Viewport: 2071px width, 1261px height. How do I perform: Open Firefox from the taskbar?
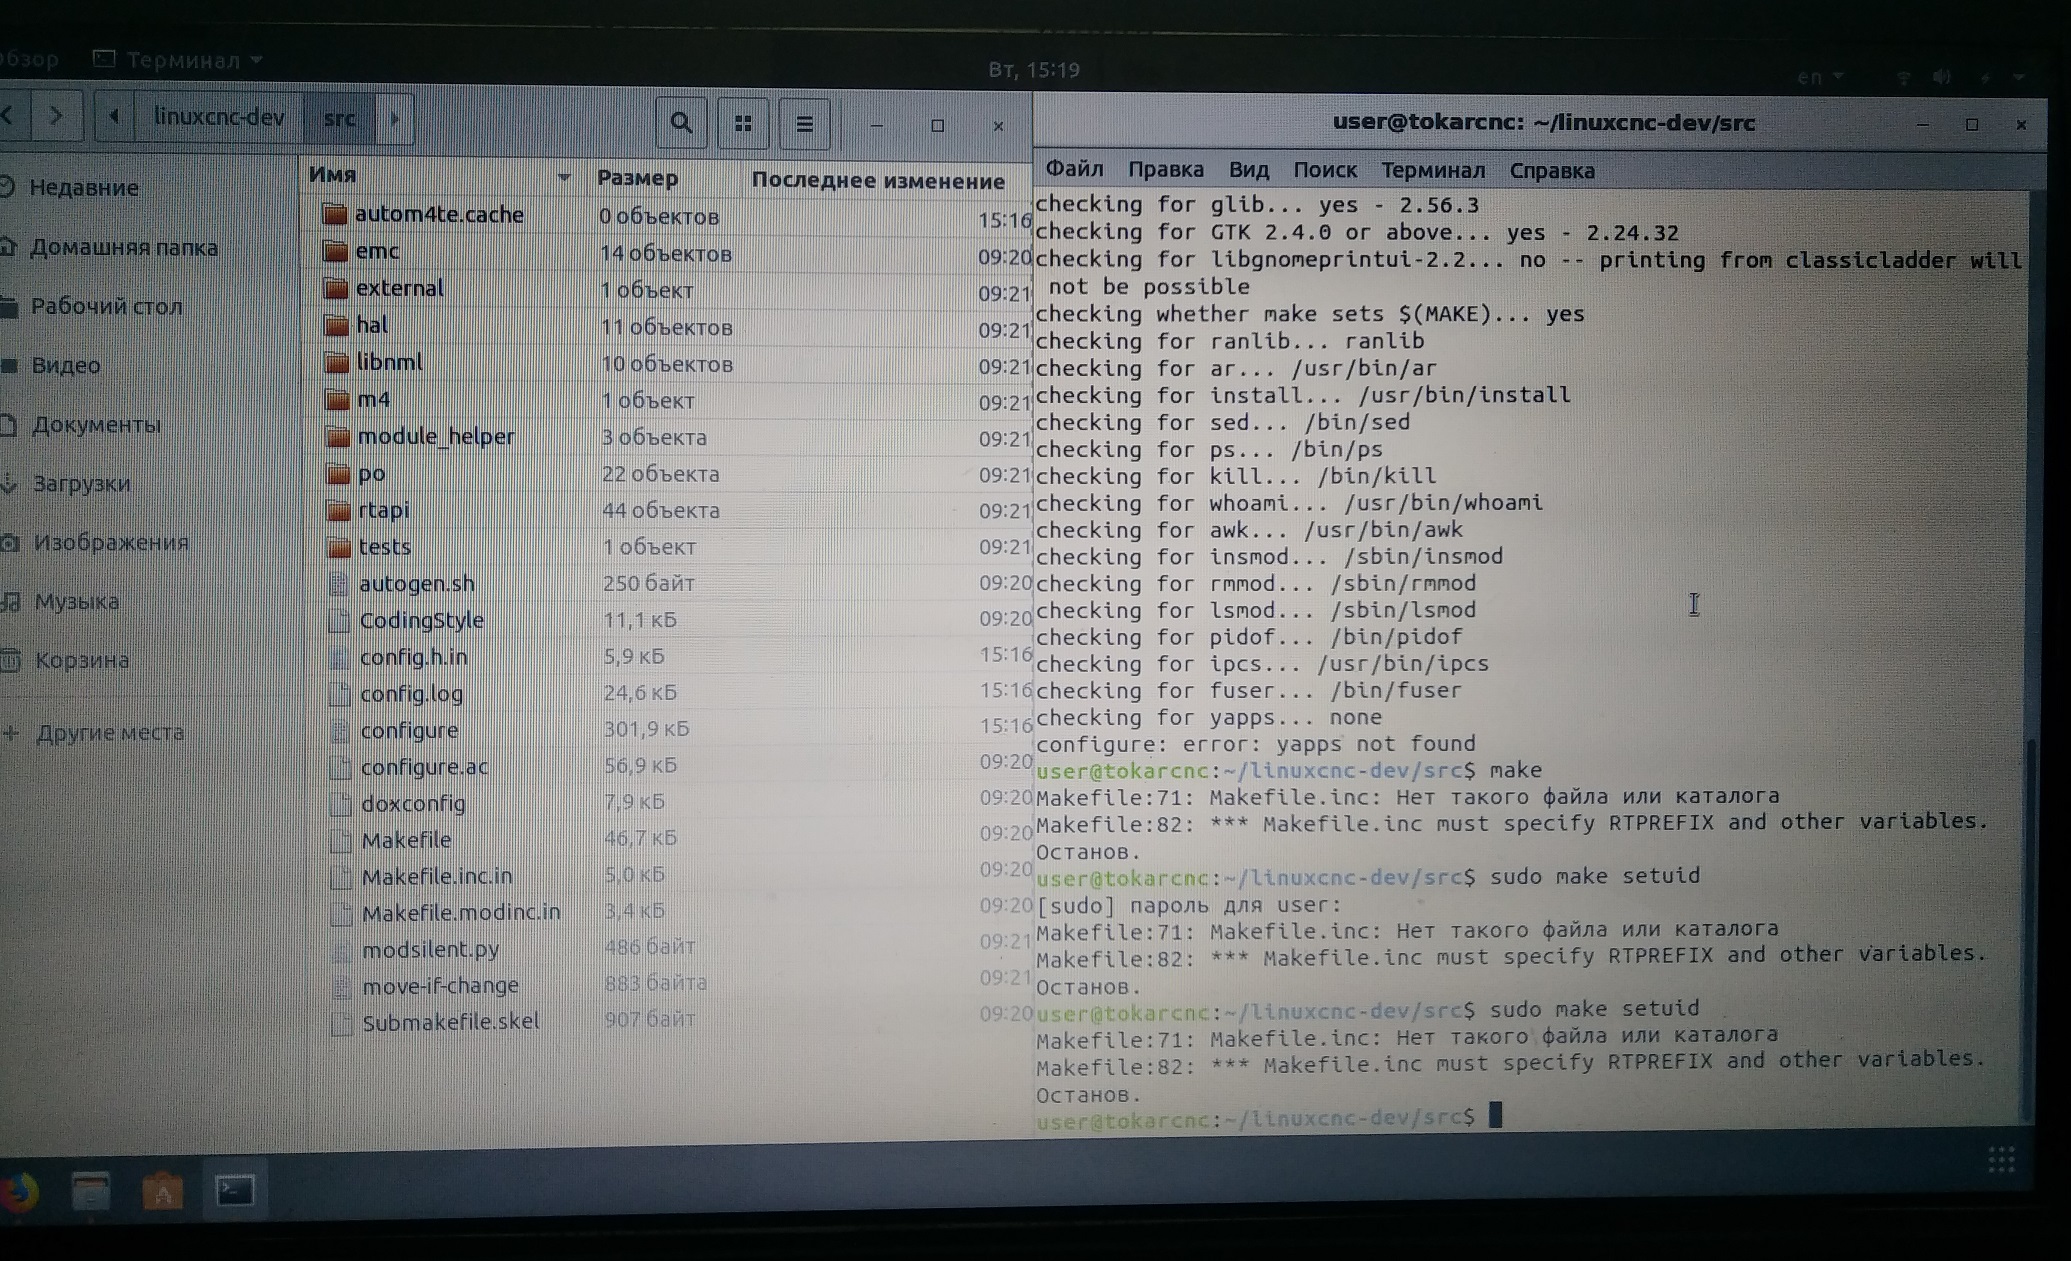[18, 1191]
